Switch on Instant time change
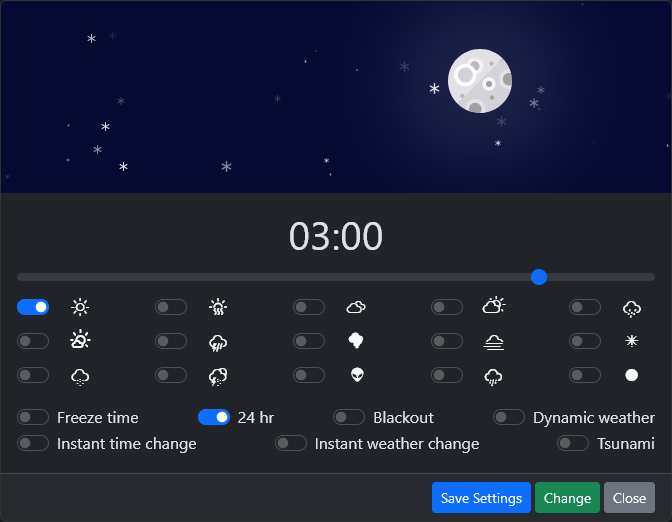Viewport: 672px width, 522px height. 33,443
